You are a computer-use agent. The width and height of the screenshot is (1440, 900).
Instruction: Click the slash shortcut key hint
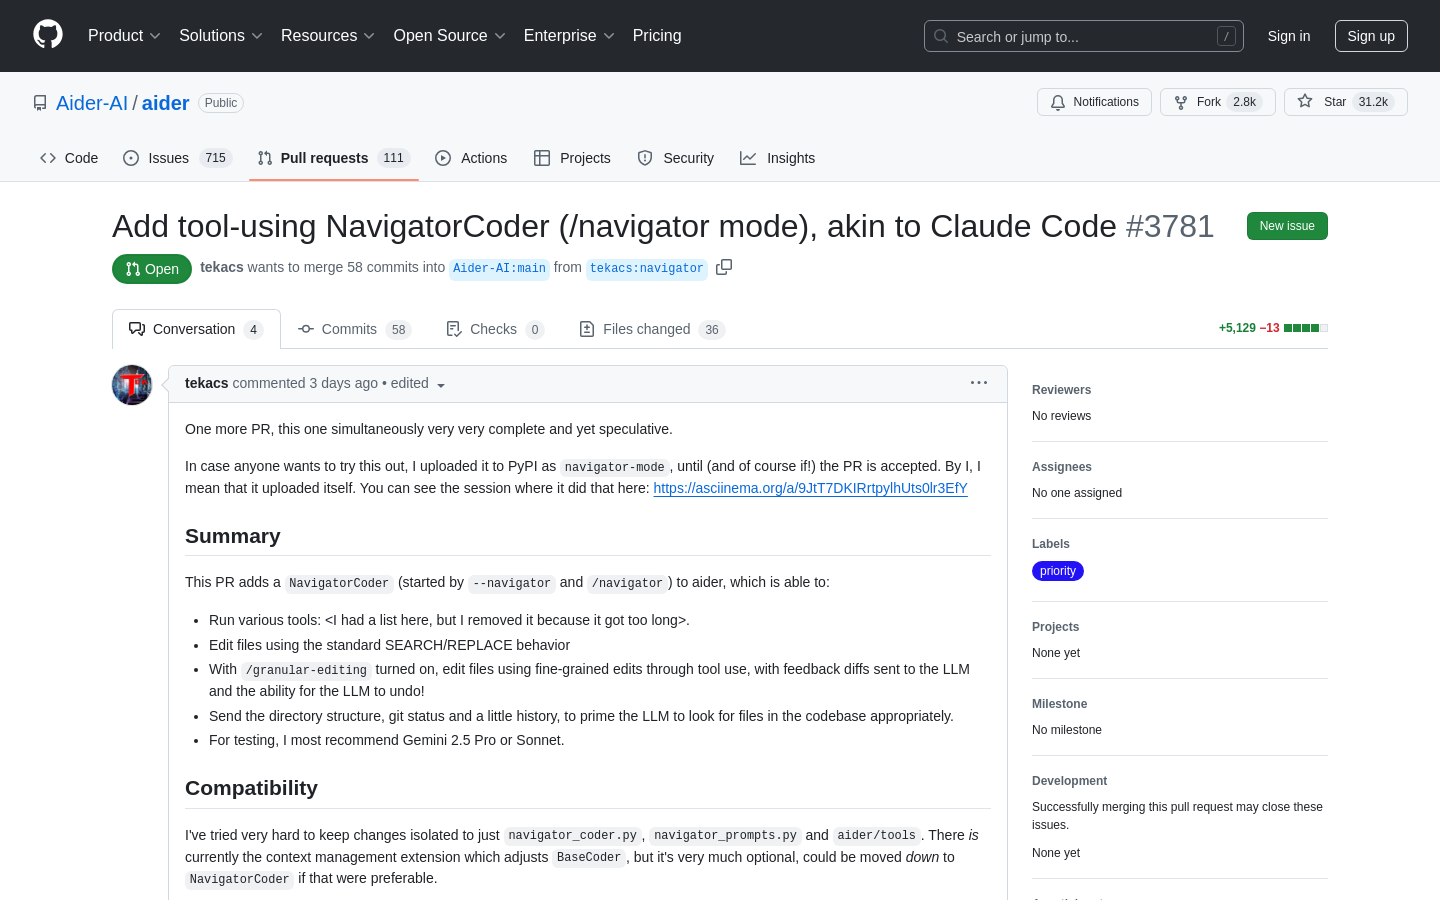pos(1226,36)
